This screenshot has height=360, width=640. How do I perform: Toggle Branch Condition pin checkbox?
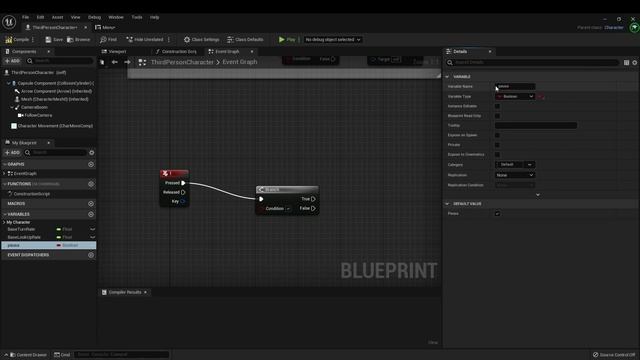(288, 209)
